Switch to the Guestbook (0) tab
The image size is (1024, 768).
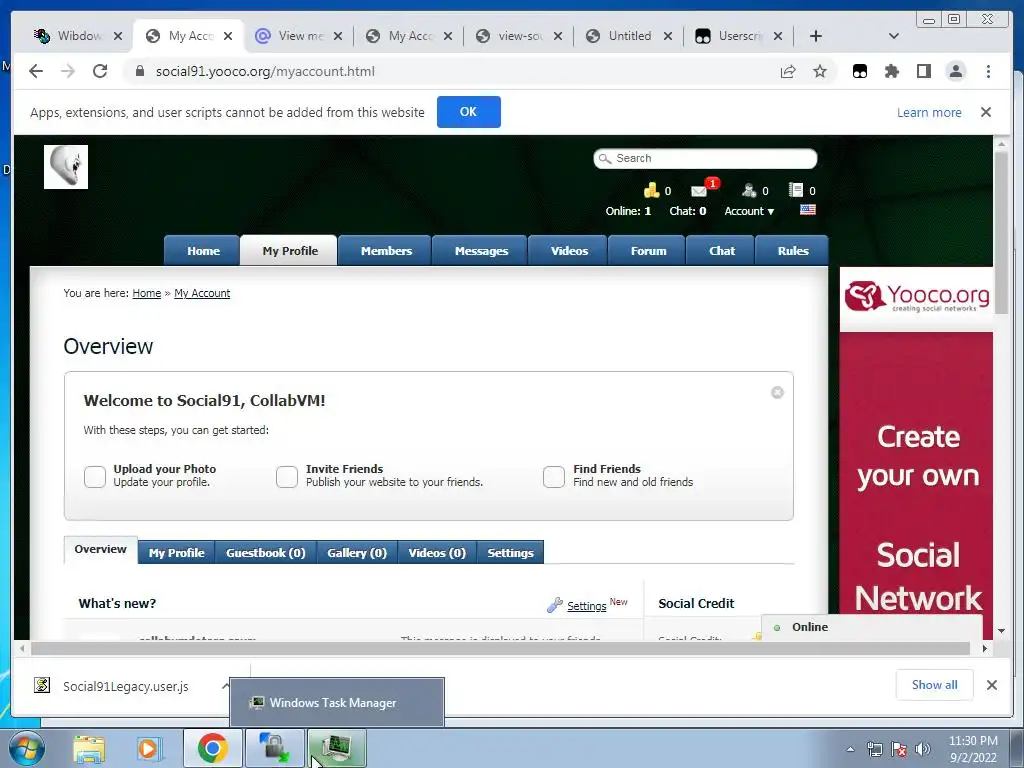click(x=266, y=552)
